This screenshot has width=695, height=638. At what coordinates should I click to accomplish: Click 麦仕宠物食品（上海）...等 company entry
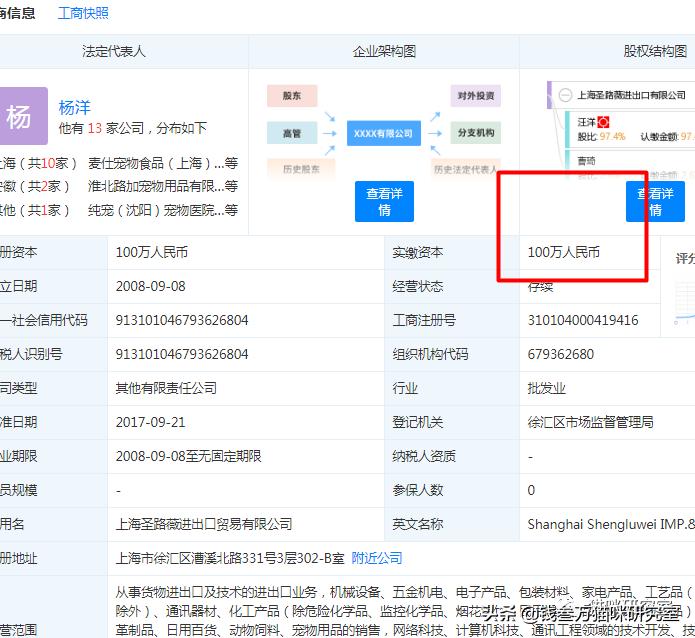click(x=163, y=163)
